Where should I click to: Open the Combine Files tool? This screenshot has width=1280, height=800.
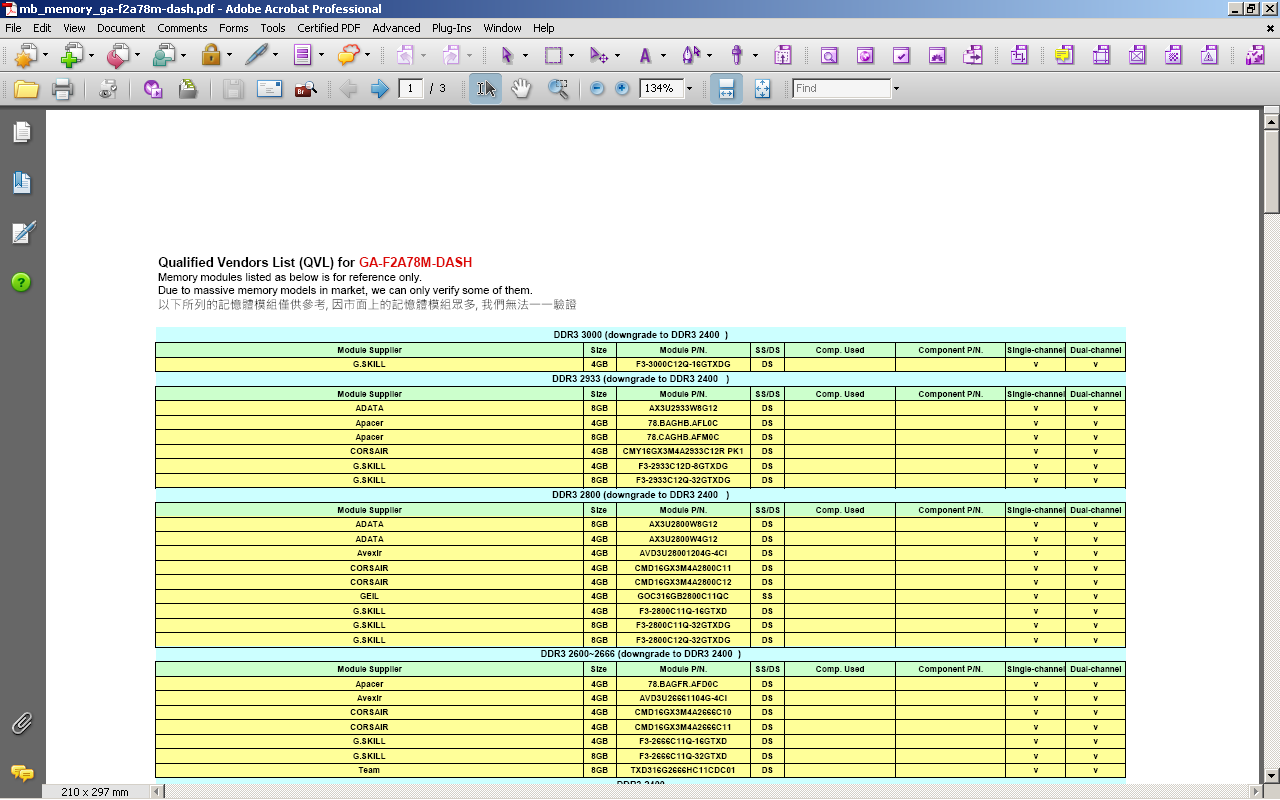[x=72, y=55]
